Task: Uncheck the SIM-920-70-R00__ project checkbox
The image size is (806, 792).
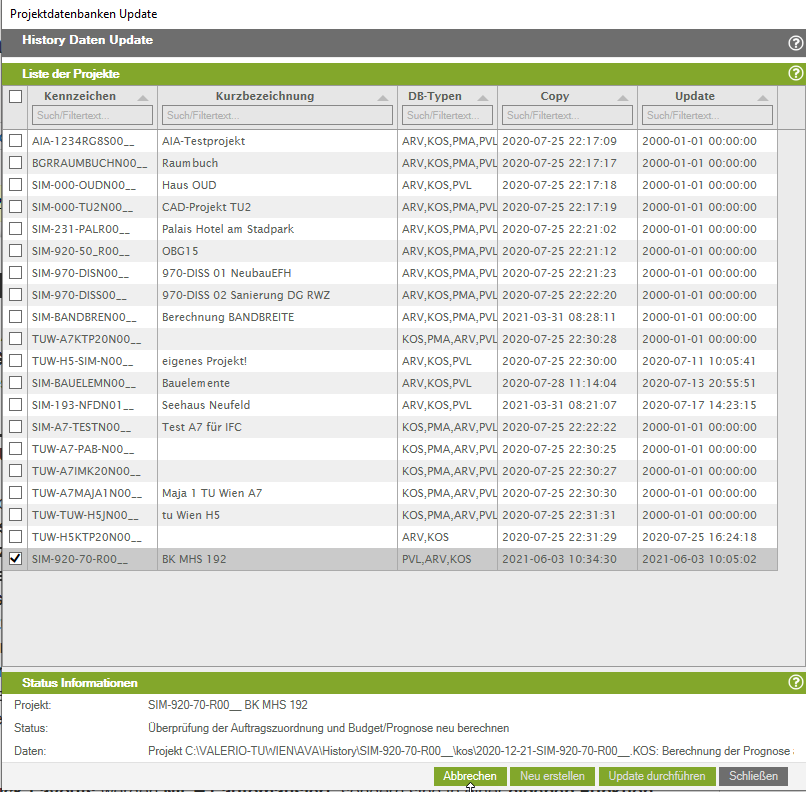Action: point(15,559)
